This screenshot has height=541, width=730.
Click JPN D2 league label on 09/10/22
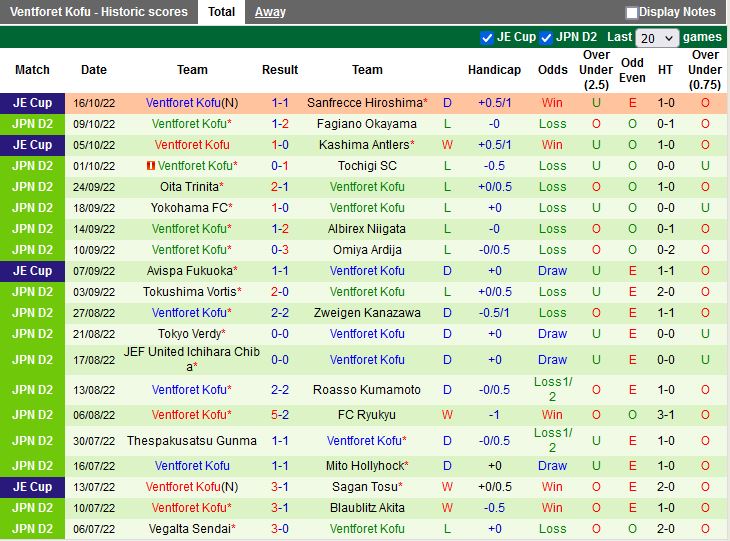pos(32,124)
